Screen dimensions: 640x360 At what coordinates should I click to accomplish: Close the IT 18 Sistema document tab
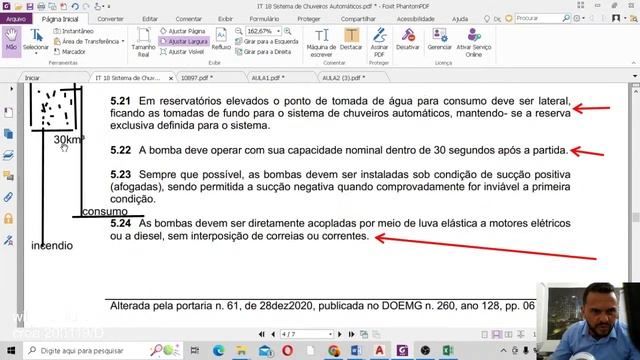click(x=171, y=78)
